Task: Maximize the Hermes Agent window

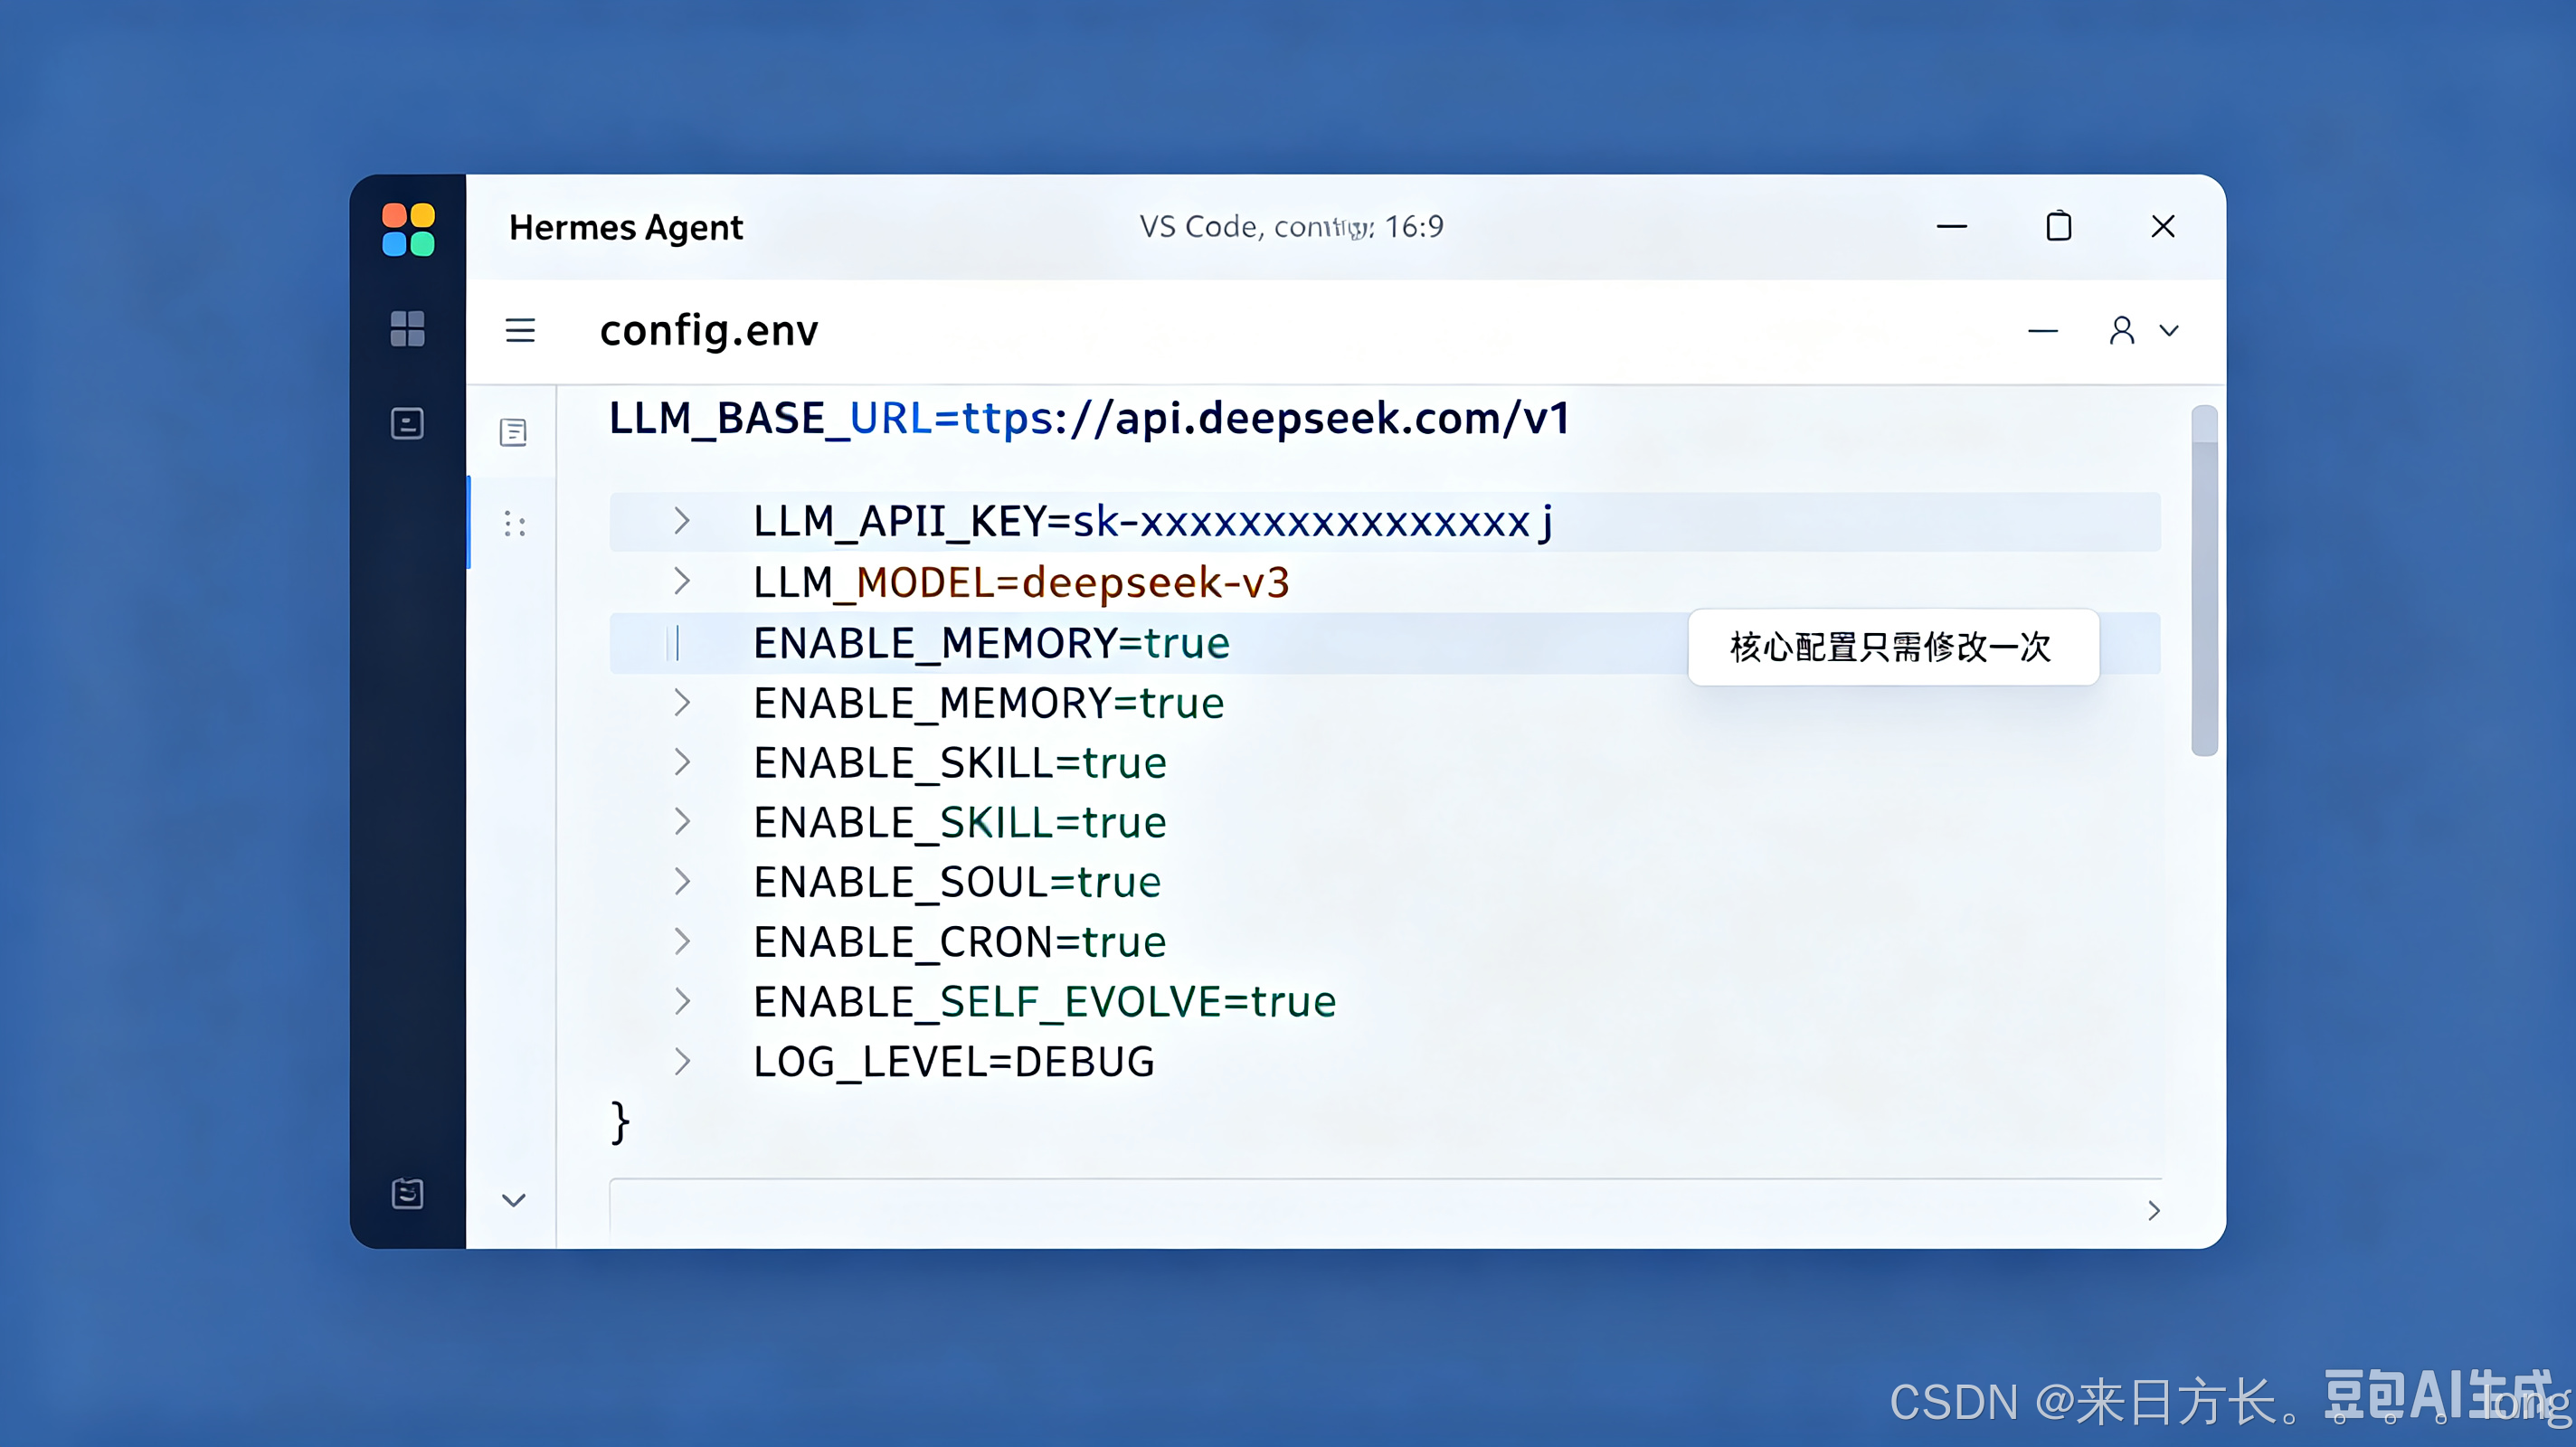Action: click(x=2058, y=226)
